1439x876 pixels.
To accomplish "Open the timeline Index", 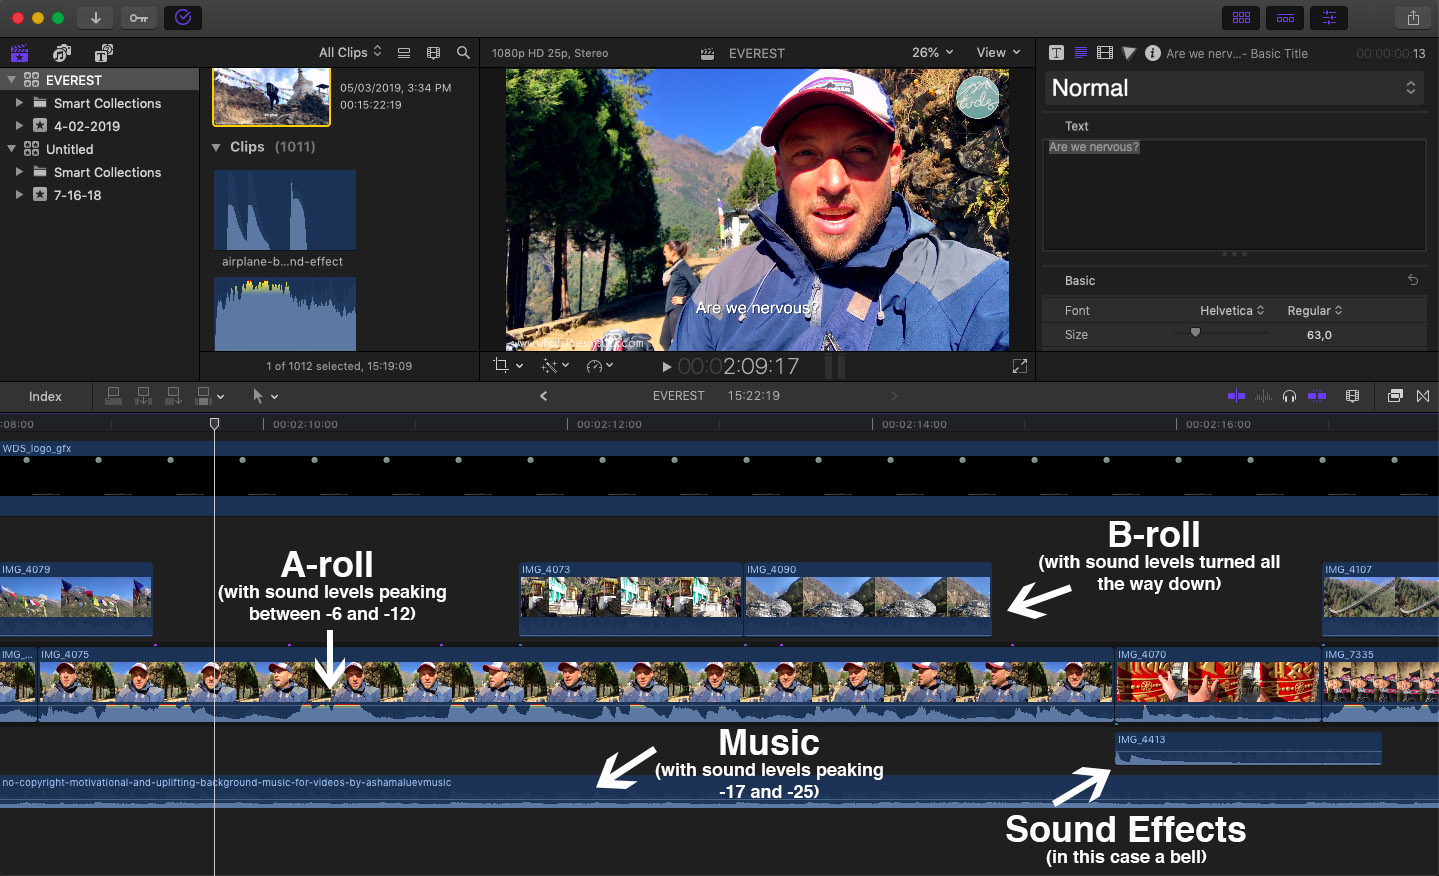I will 45,397.
